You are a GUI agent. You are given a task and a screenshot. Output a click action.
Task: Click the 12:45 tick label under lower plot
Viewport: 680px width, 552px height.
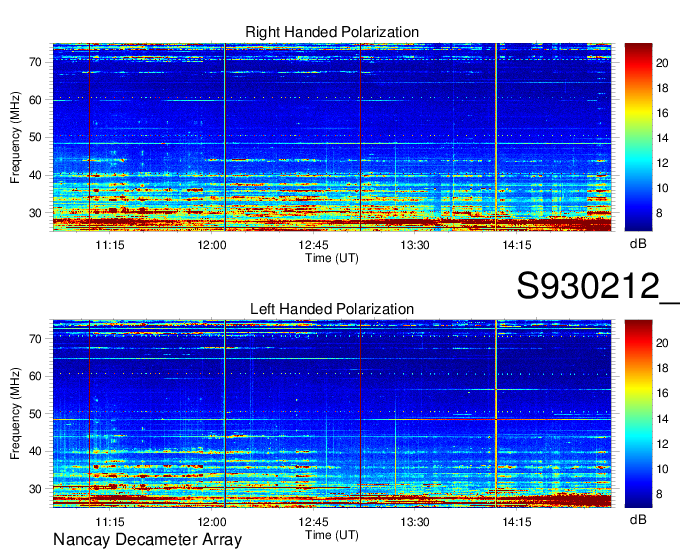coord(313,522)
